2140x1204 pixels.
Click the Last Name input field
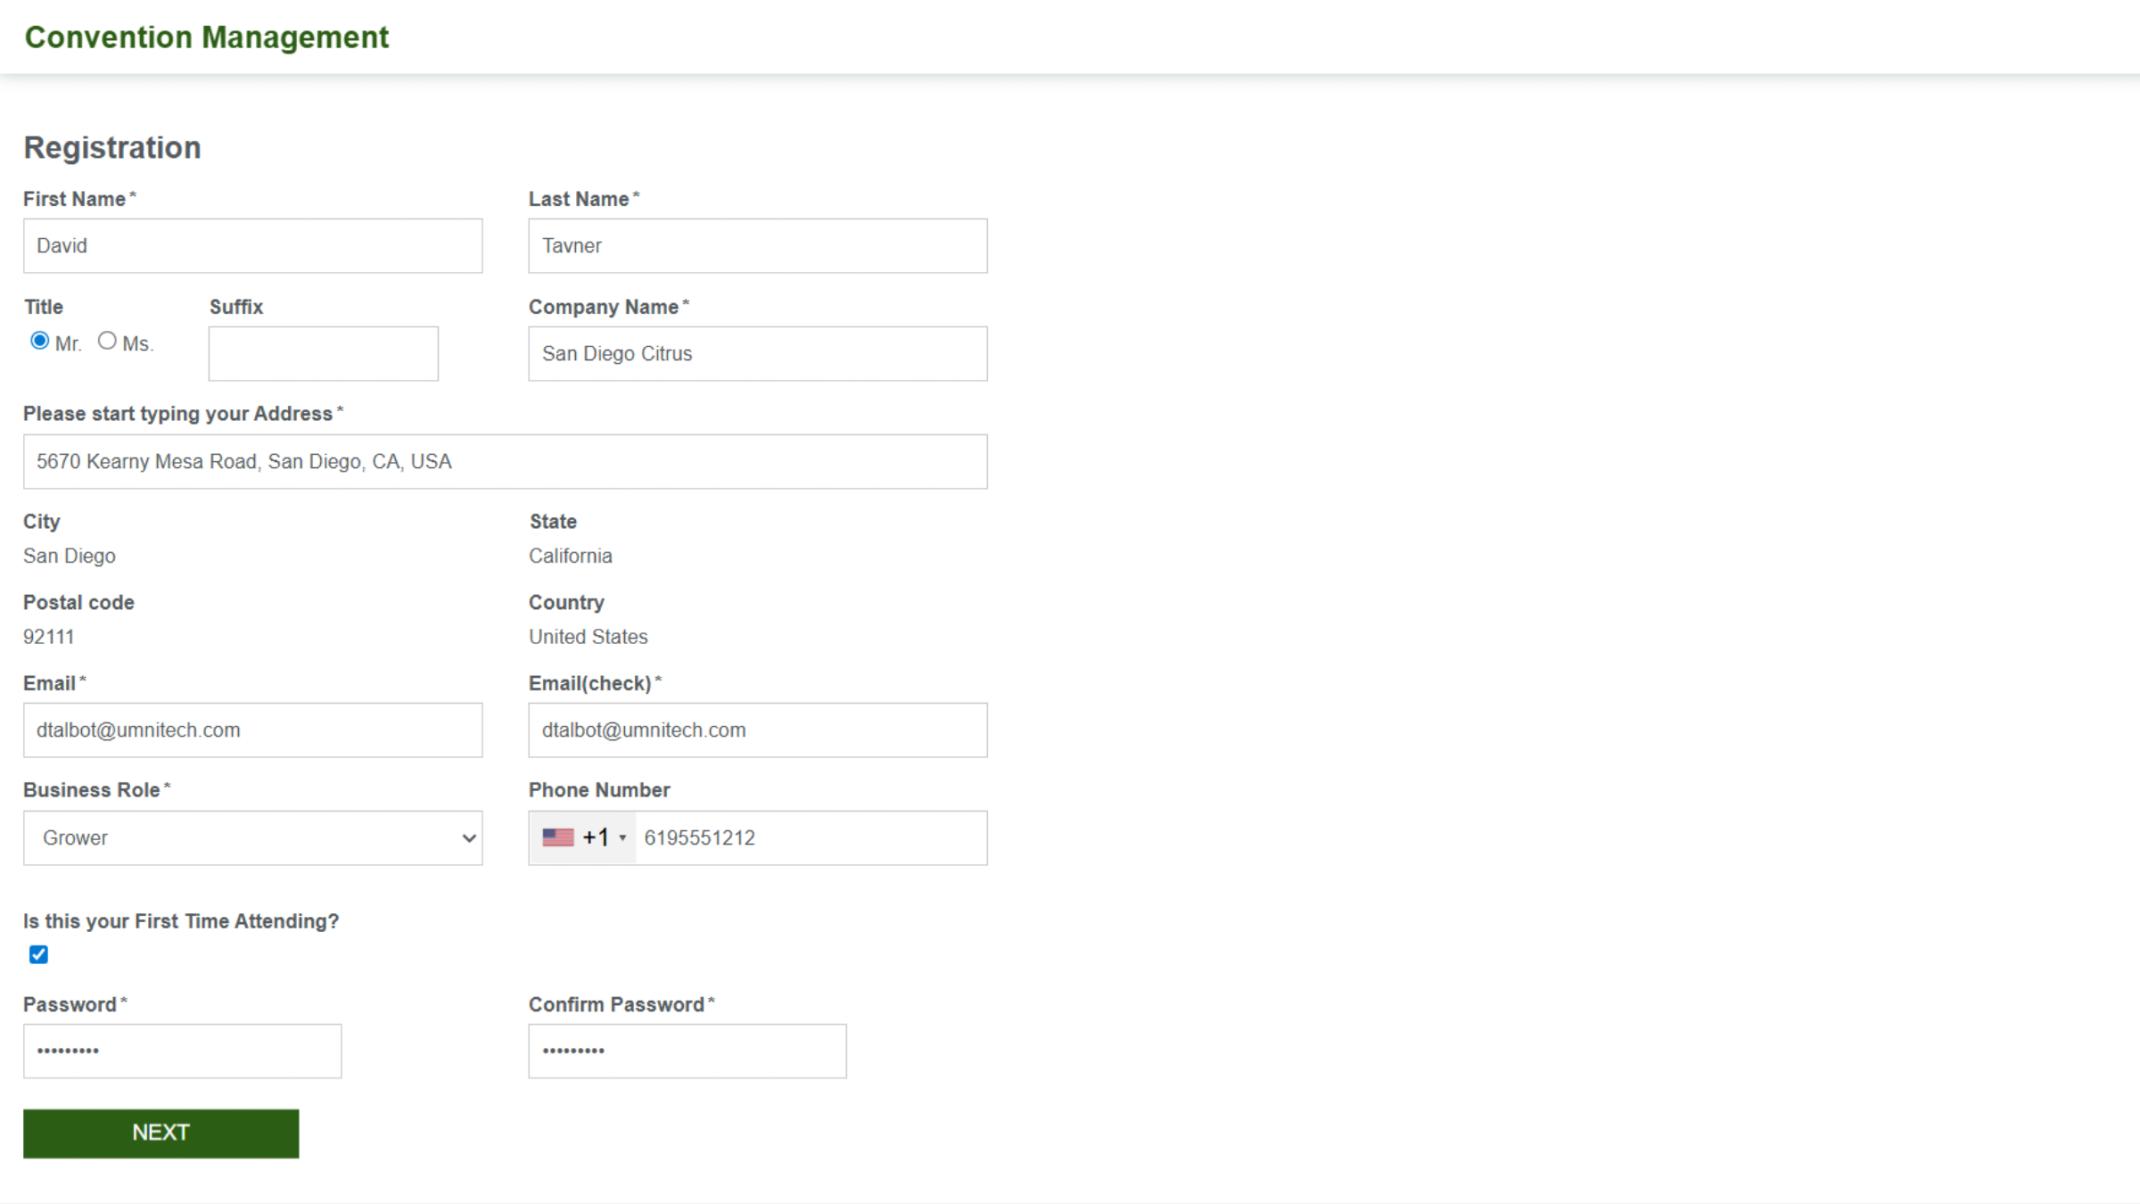tap(758, 246)
